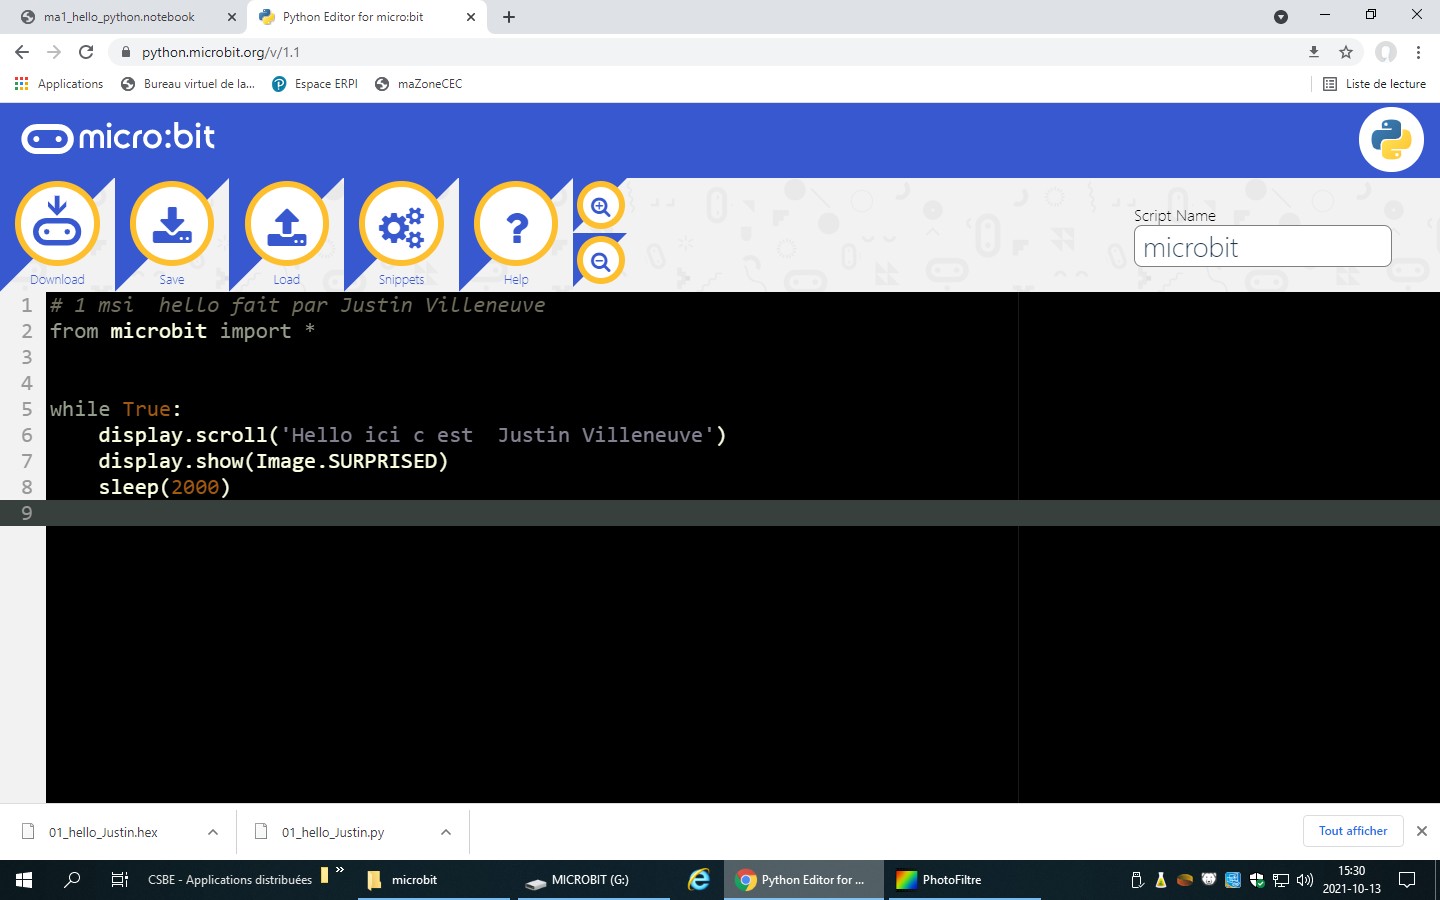Click the micro:bit logo
1440x900 pixels.
[118, 137]
